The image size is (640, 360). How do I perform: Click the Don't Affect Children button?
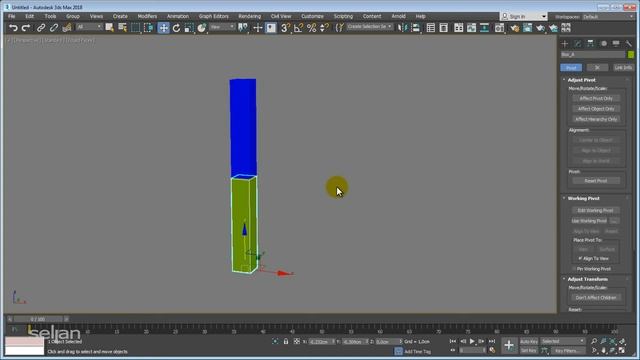tap(596, 298)
